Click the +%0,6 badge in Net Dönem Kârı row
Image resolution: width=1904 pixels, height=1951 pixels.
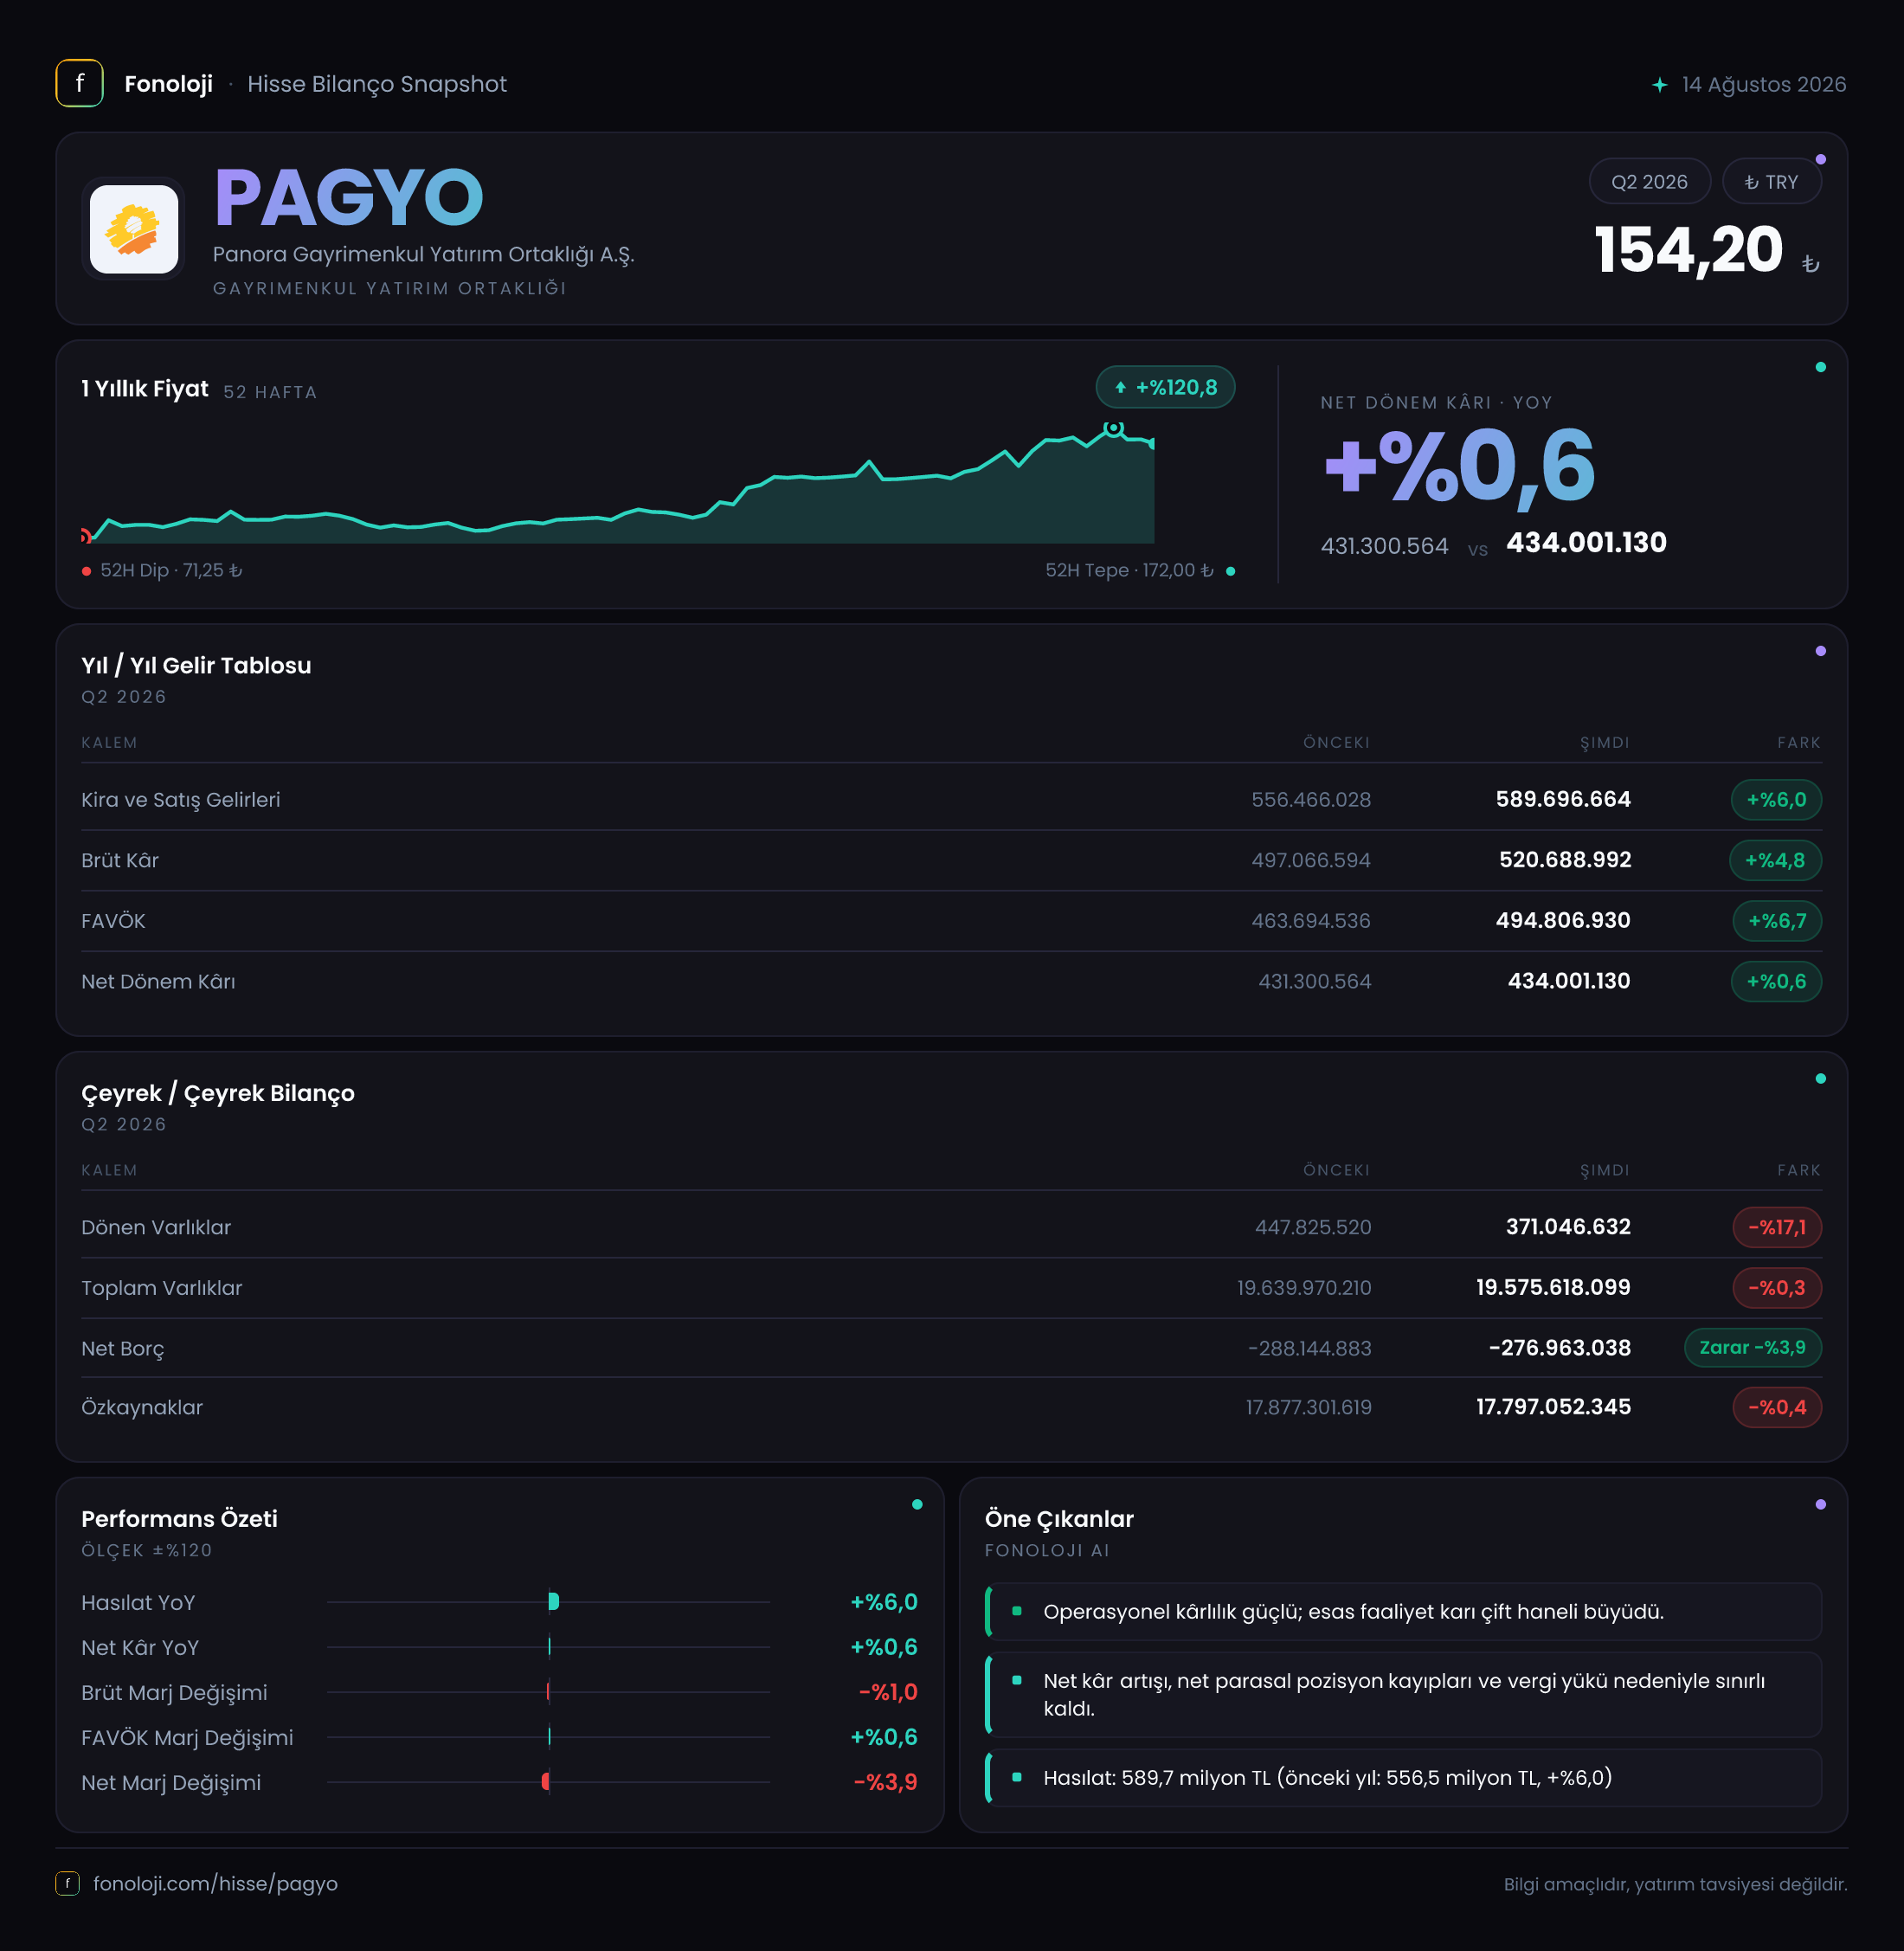click(x=1776, y=981)
